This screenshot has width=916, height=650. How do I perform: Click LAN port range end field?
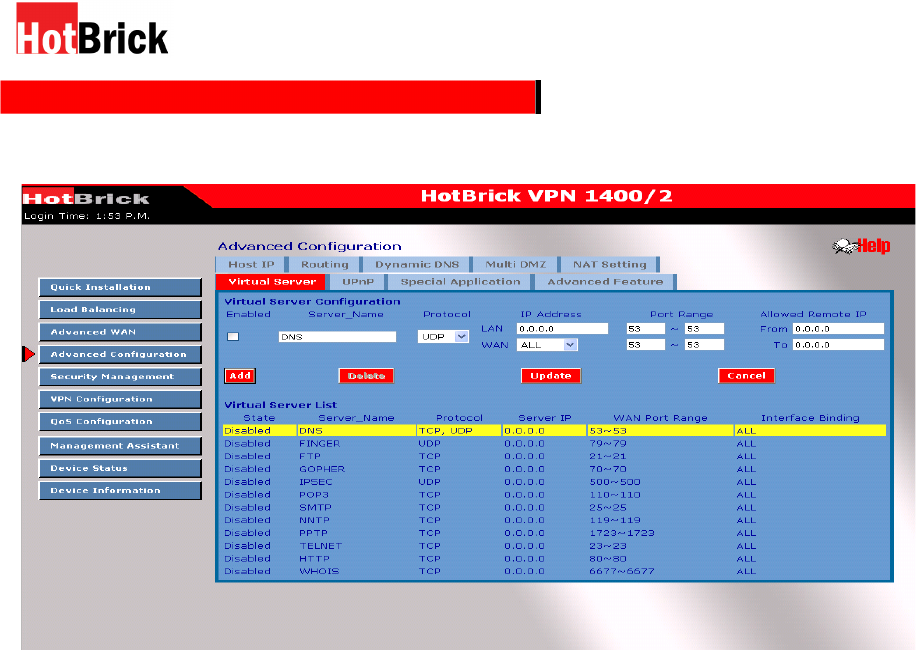705,329
